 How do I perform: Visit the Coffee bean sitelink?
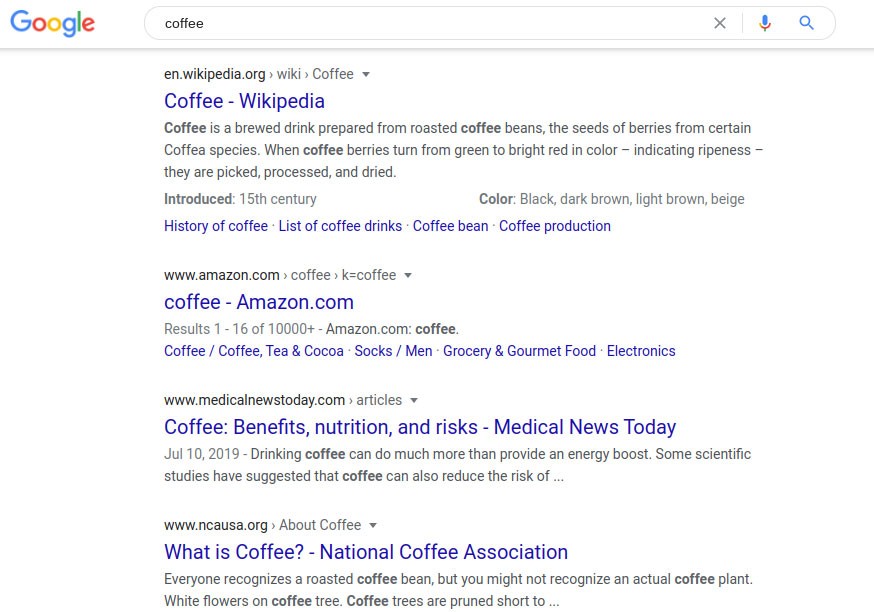(x=450, y=226)
